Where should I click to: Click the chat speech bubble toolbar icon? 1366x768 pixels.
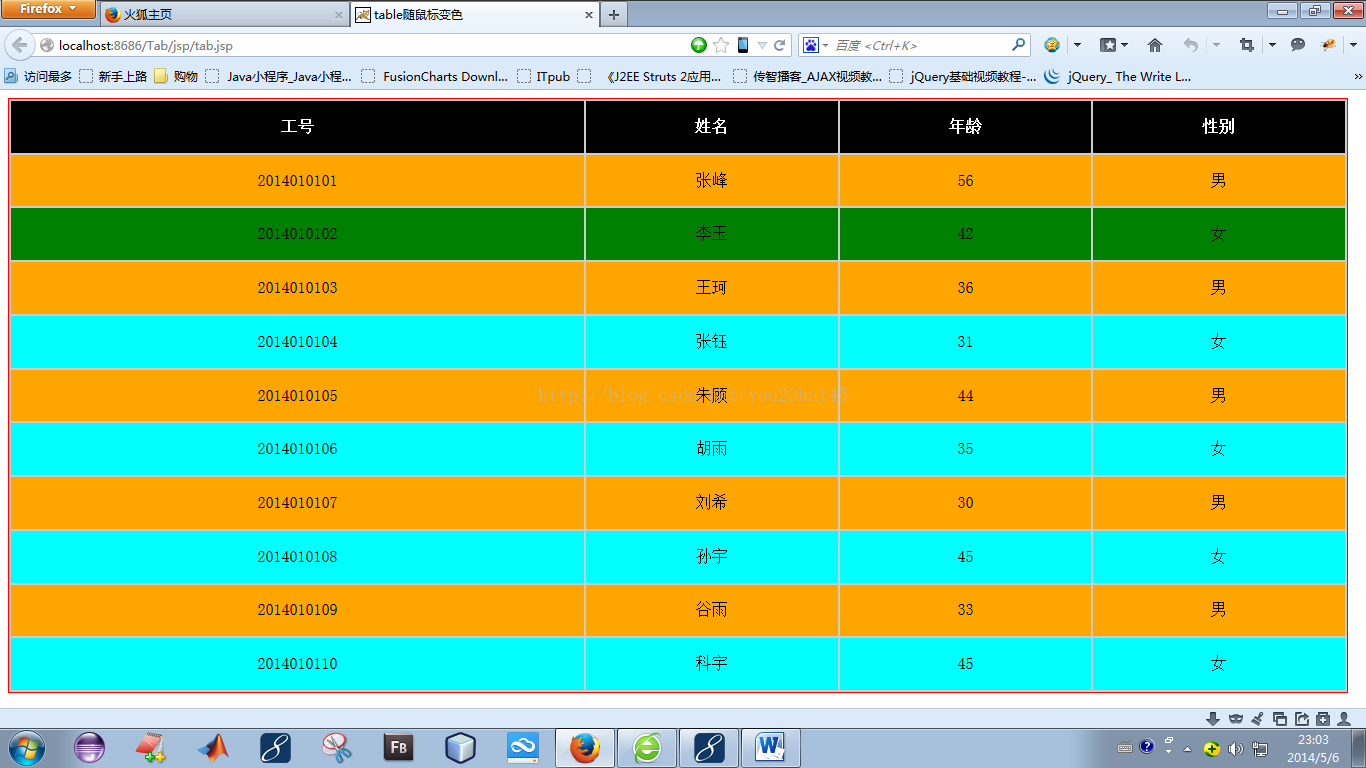[1298, 45]
